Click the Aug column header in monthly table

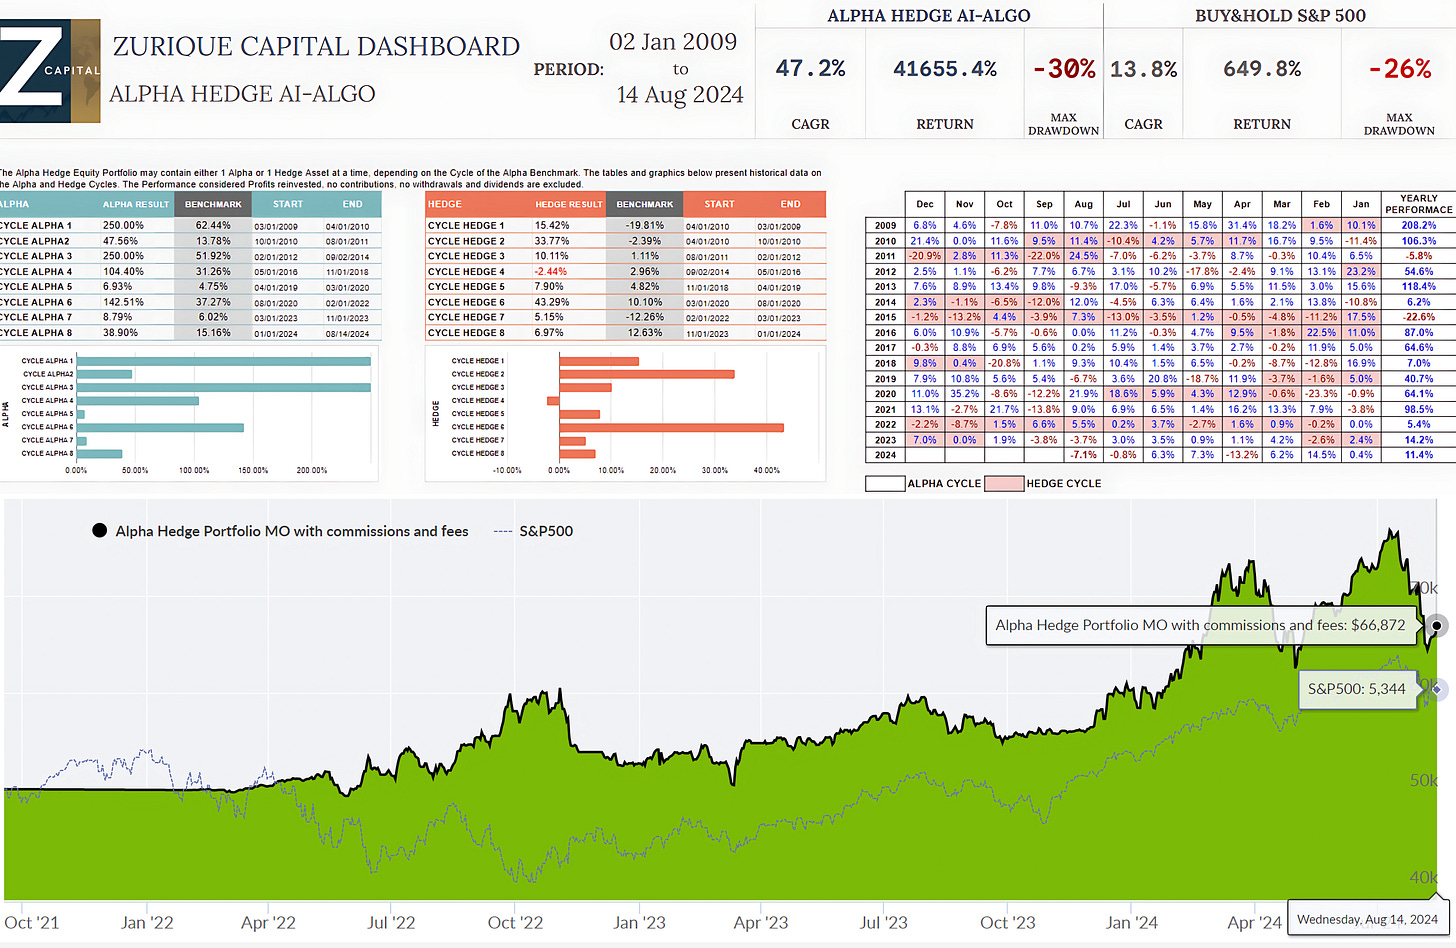tap(1084, 204)
